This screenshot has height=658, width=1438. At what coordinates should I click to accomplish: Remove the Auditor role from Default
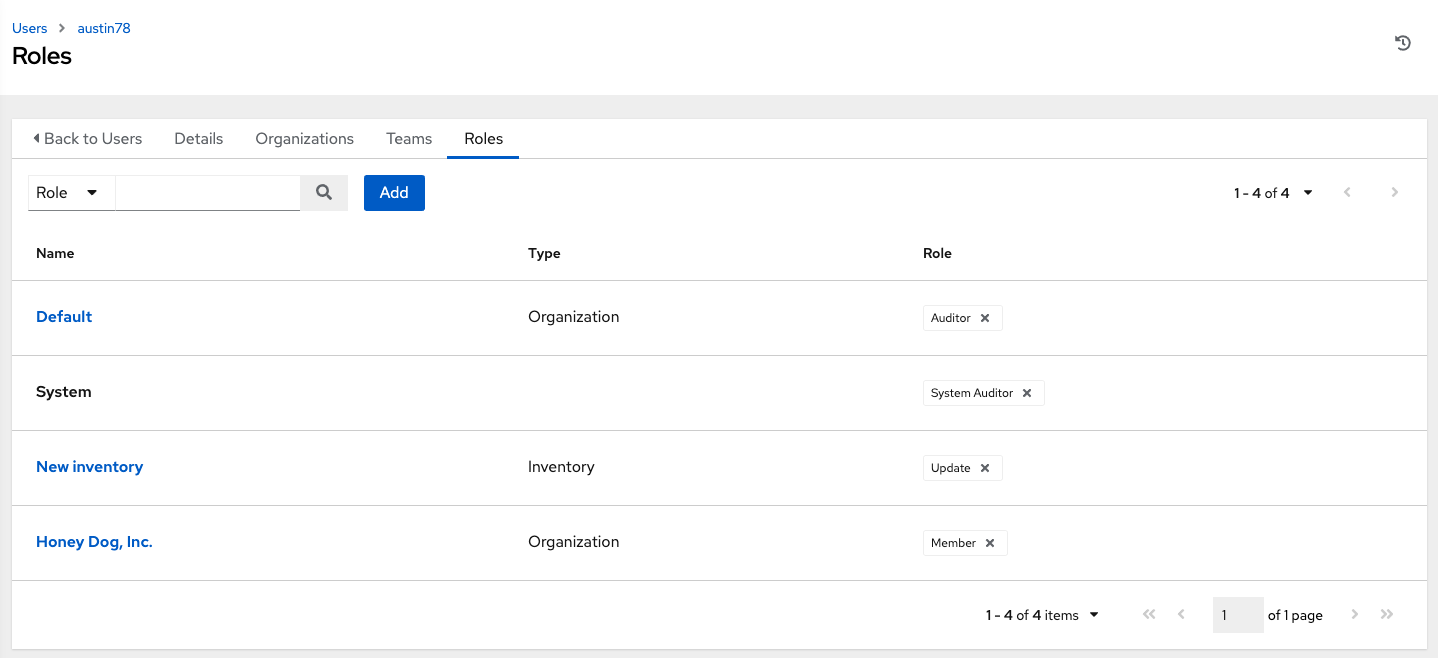point(985,318)
